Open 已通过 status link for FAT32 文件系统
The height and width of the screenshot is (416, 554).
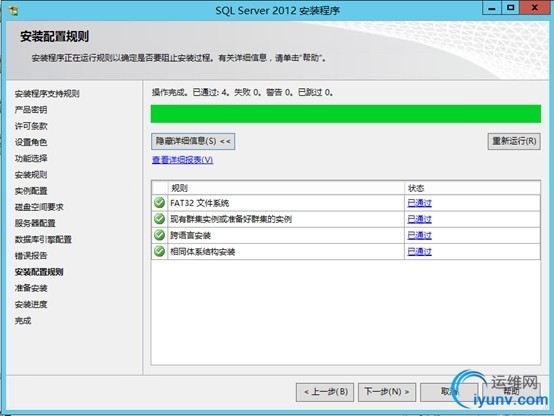(419, 203)
